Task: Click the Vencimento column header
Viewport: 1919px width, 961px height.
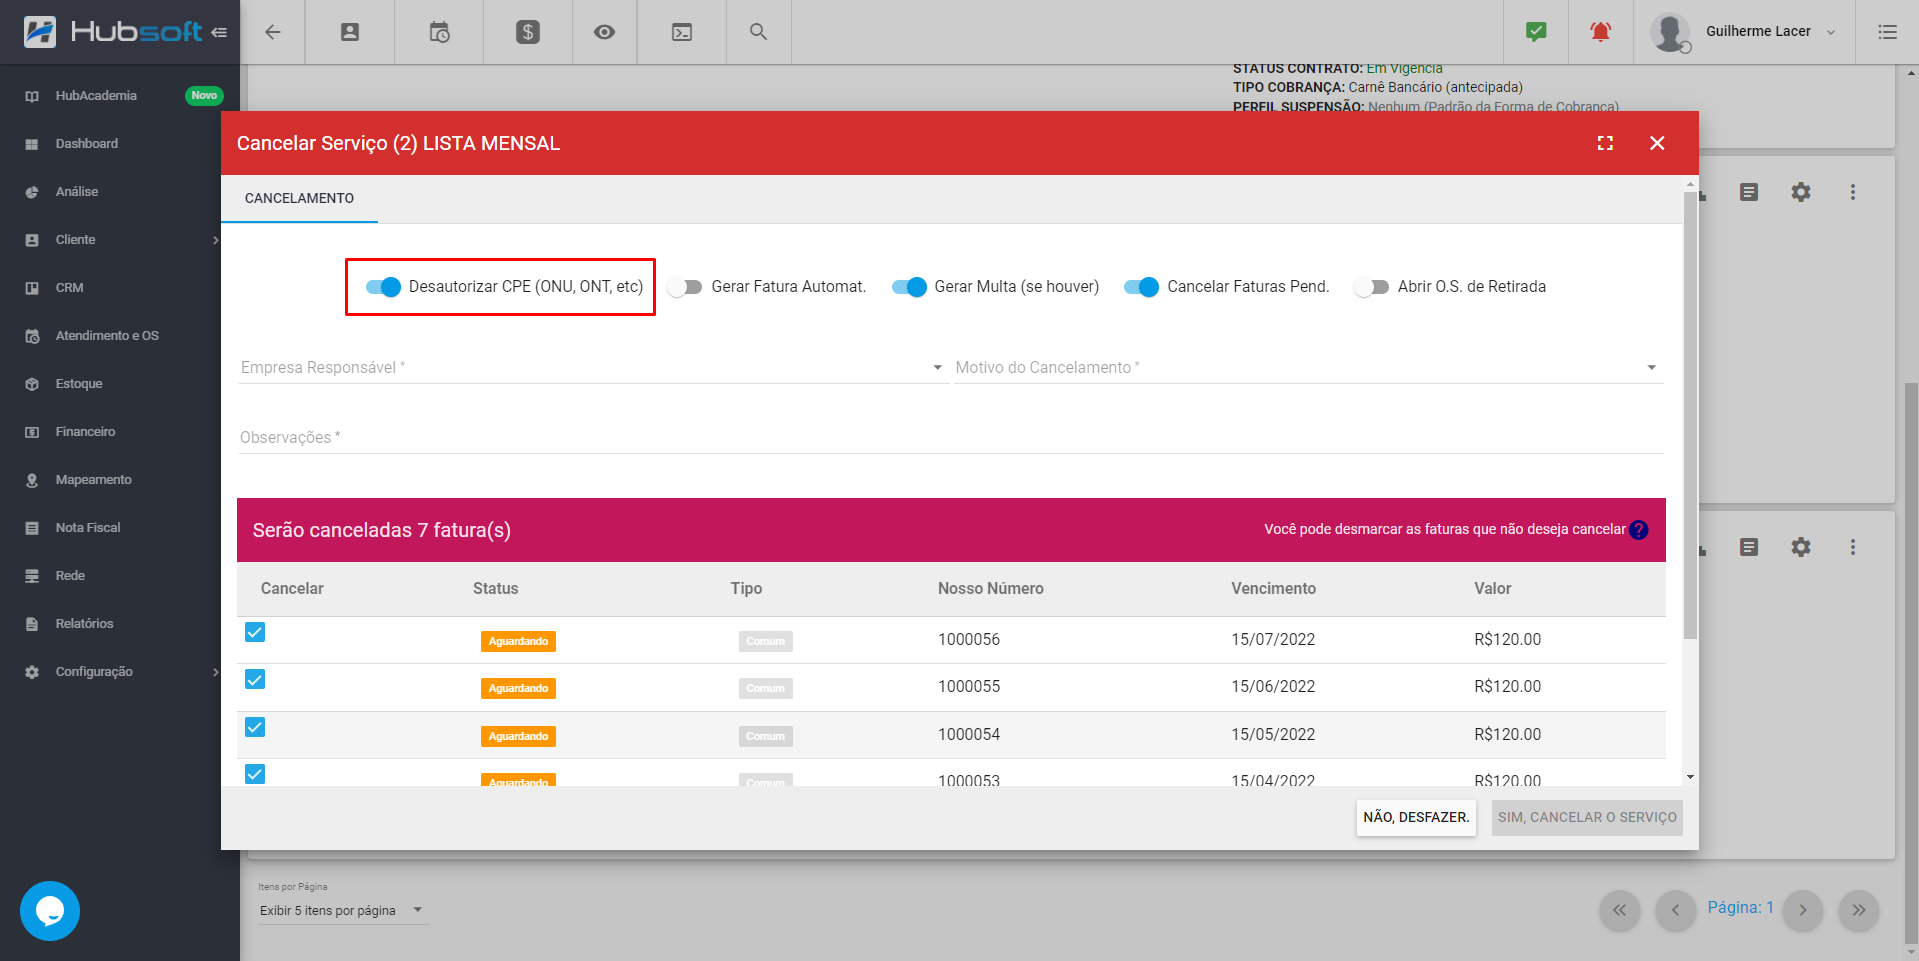Action: [x=1273, y=589]
